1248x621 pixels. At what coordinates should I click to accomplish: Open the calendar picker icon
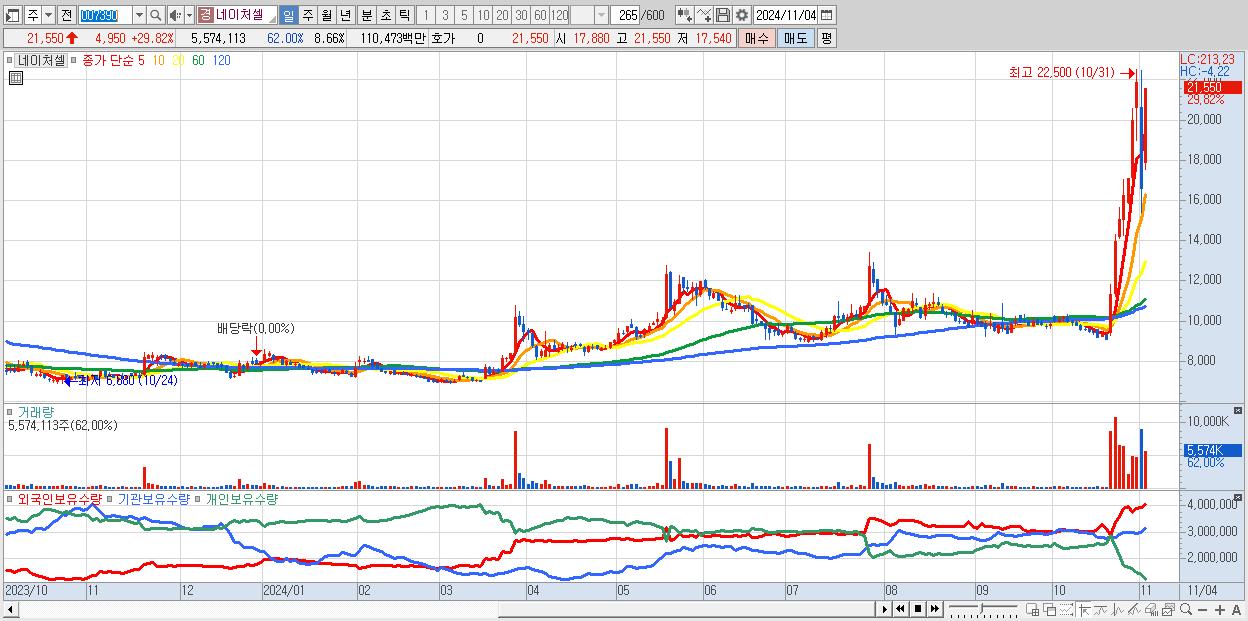[x=827, y=16]
